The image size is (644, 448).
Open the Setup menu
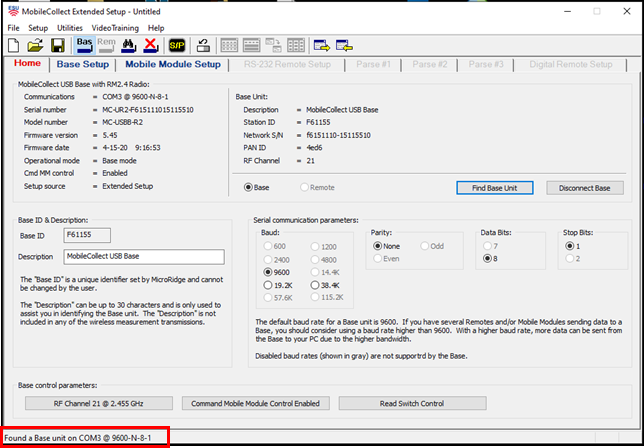(38, 28)
